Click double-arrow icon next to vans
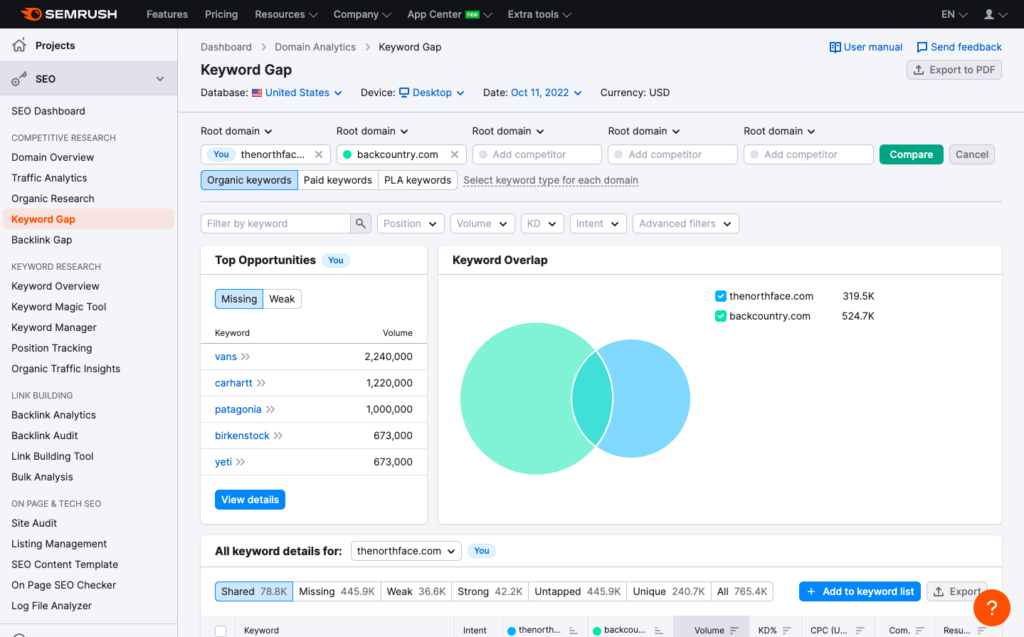The height and width of the screenshot is (637, 1024). (x=246, y=357)
